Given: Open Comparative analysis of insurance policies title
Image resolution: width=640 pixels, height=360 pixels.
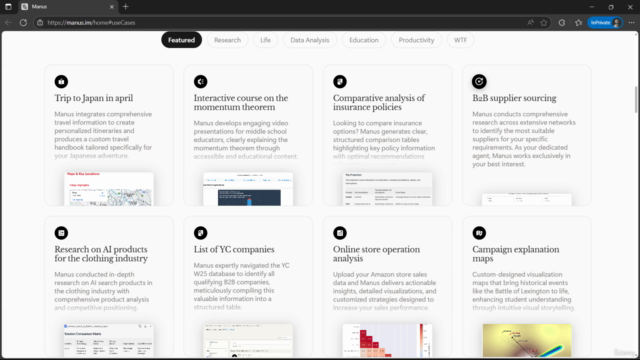Looking at the screenshot, I should point(379,102).
